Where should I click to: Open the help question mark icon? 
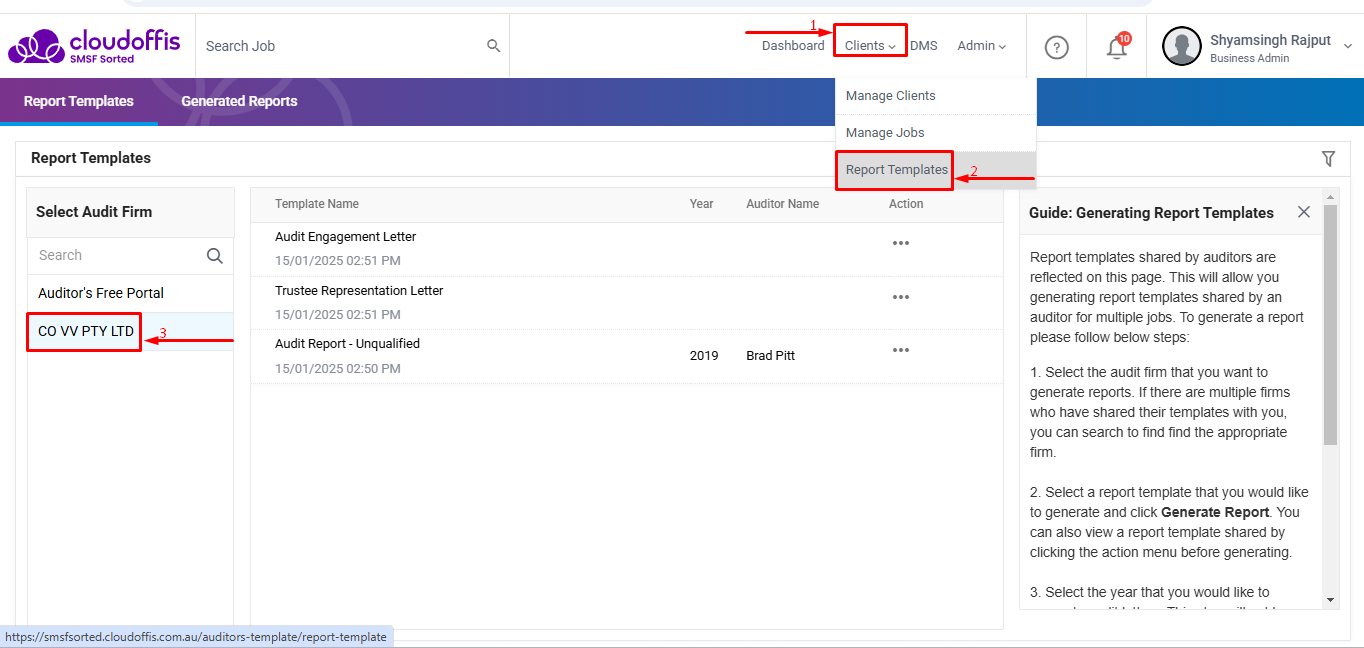(x=1057, y=47)
